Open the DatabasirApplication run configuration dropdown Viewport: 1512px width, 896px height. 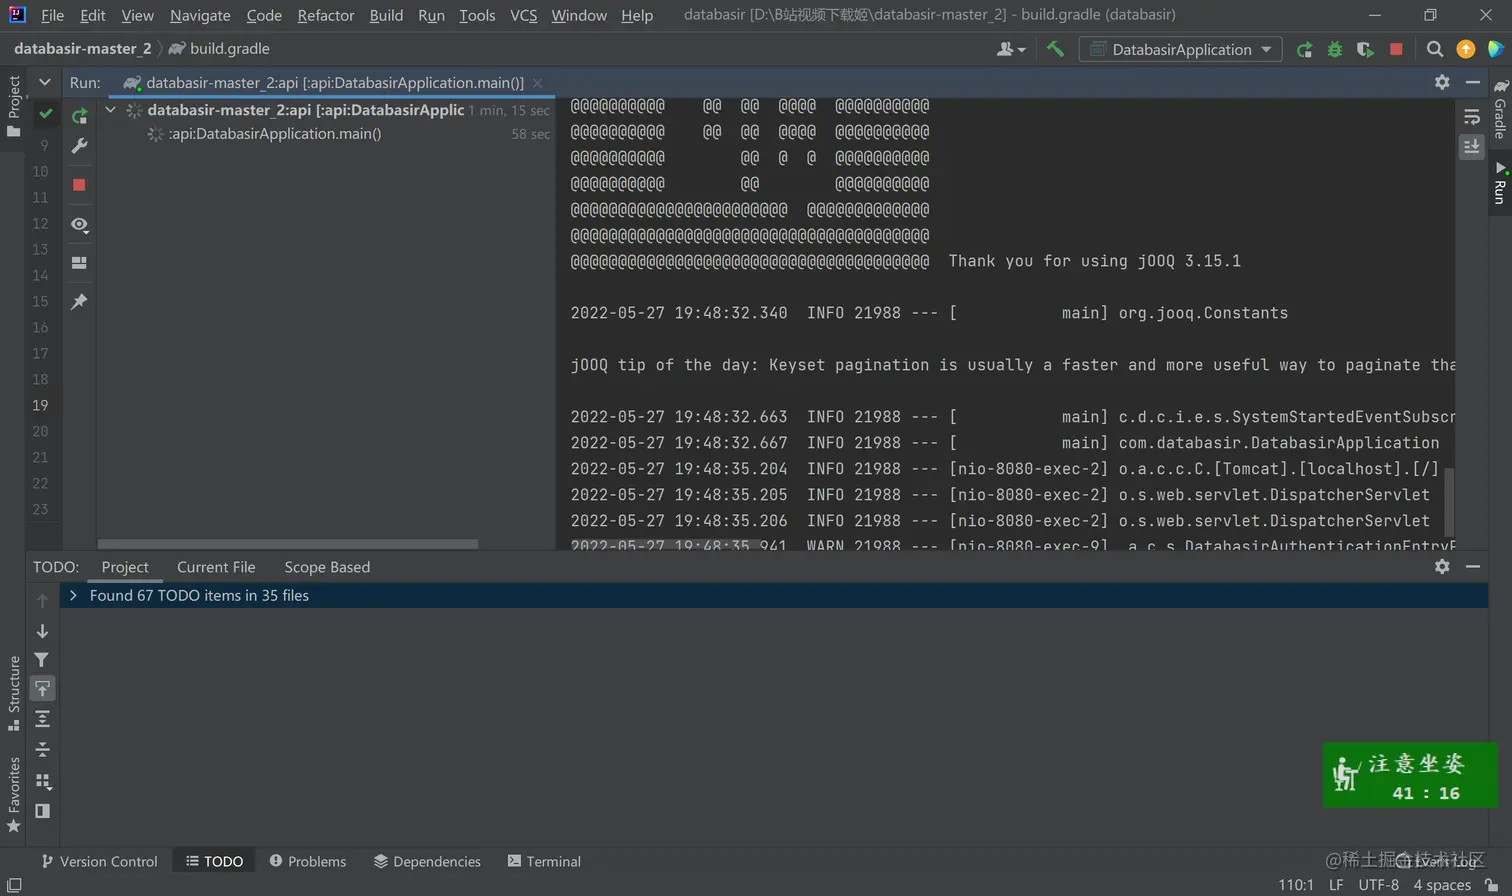click(1181, 49)
